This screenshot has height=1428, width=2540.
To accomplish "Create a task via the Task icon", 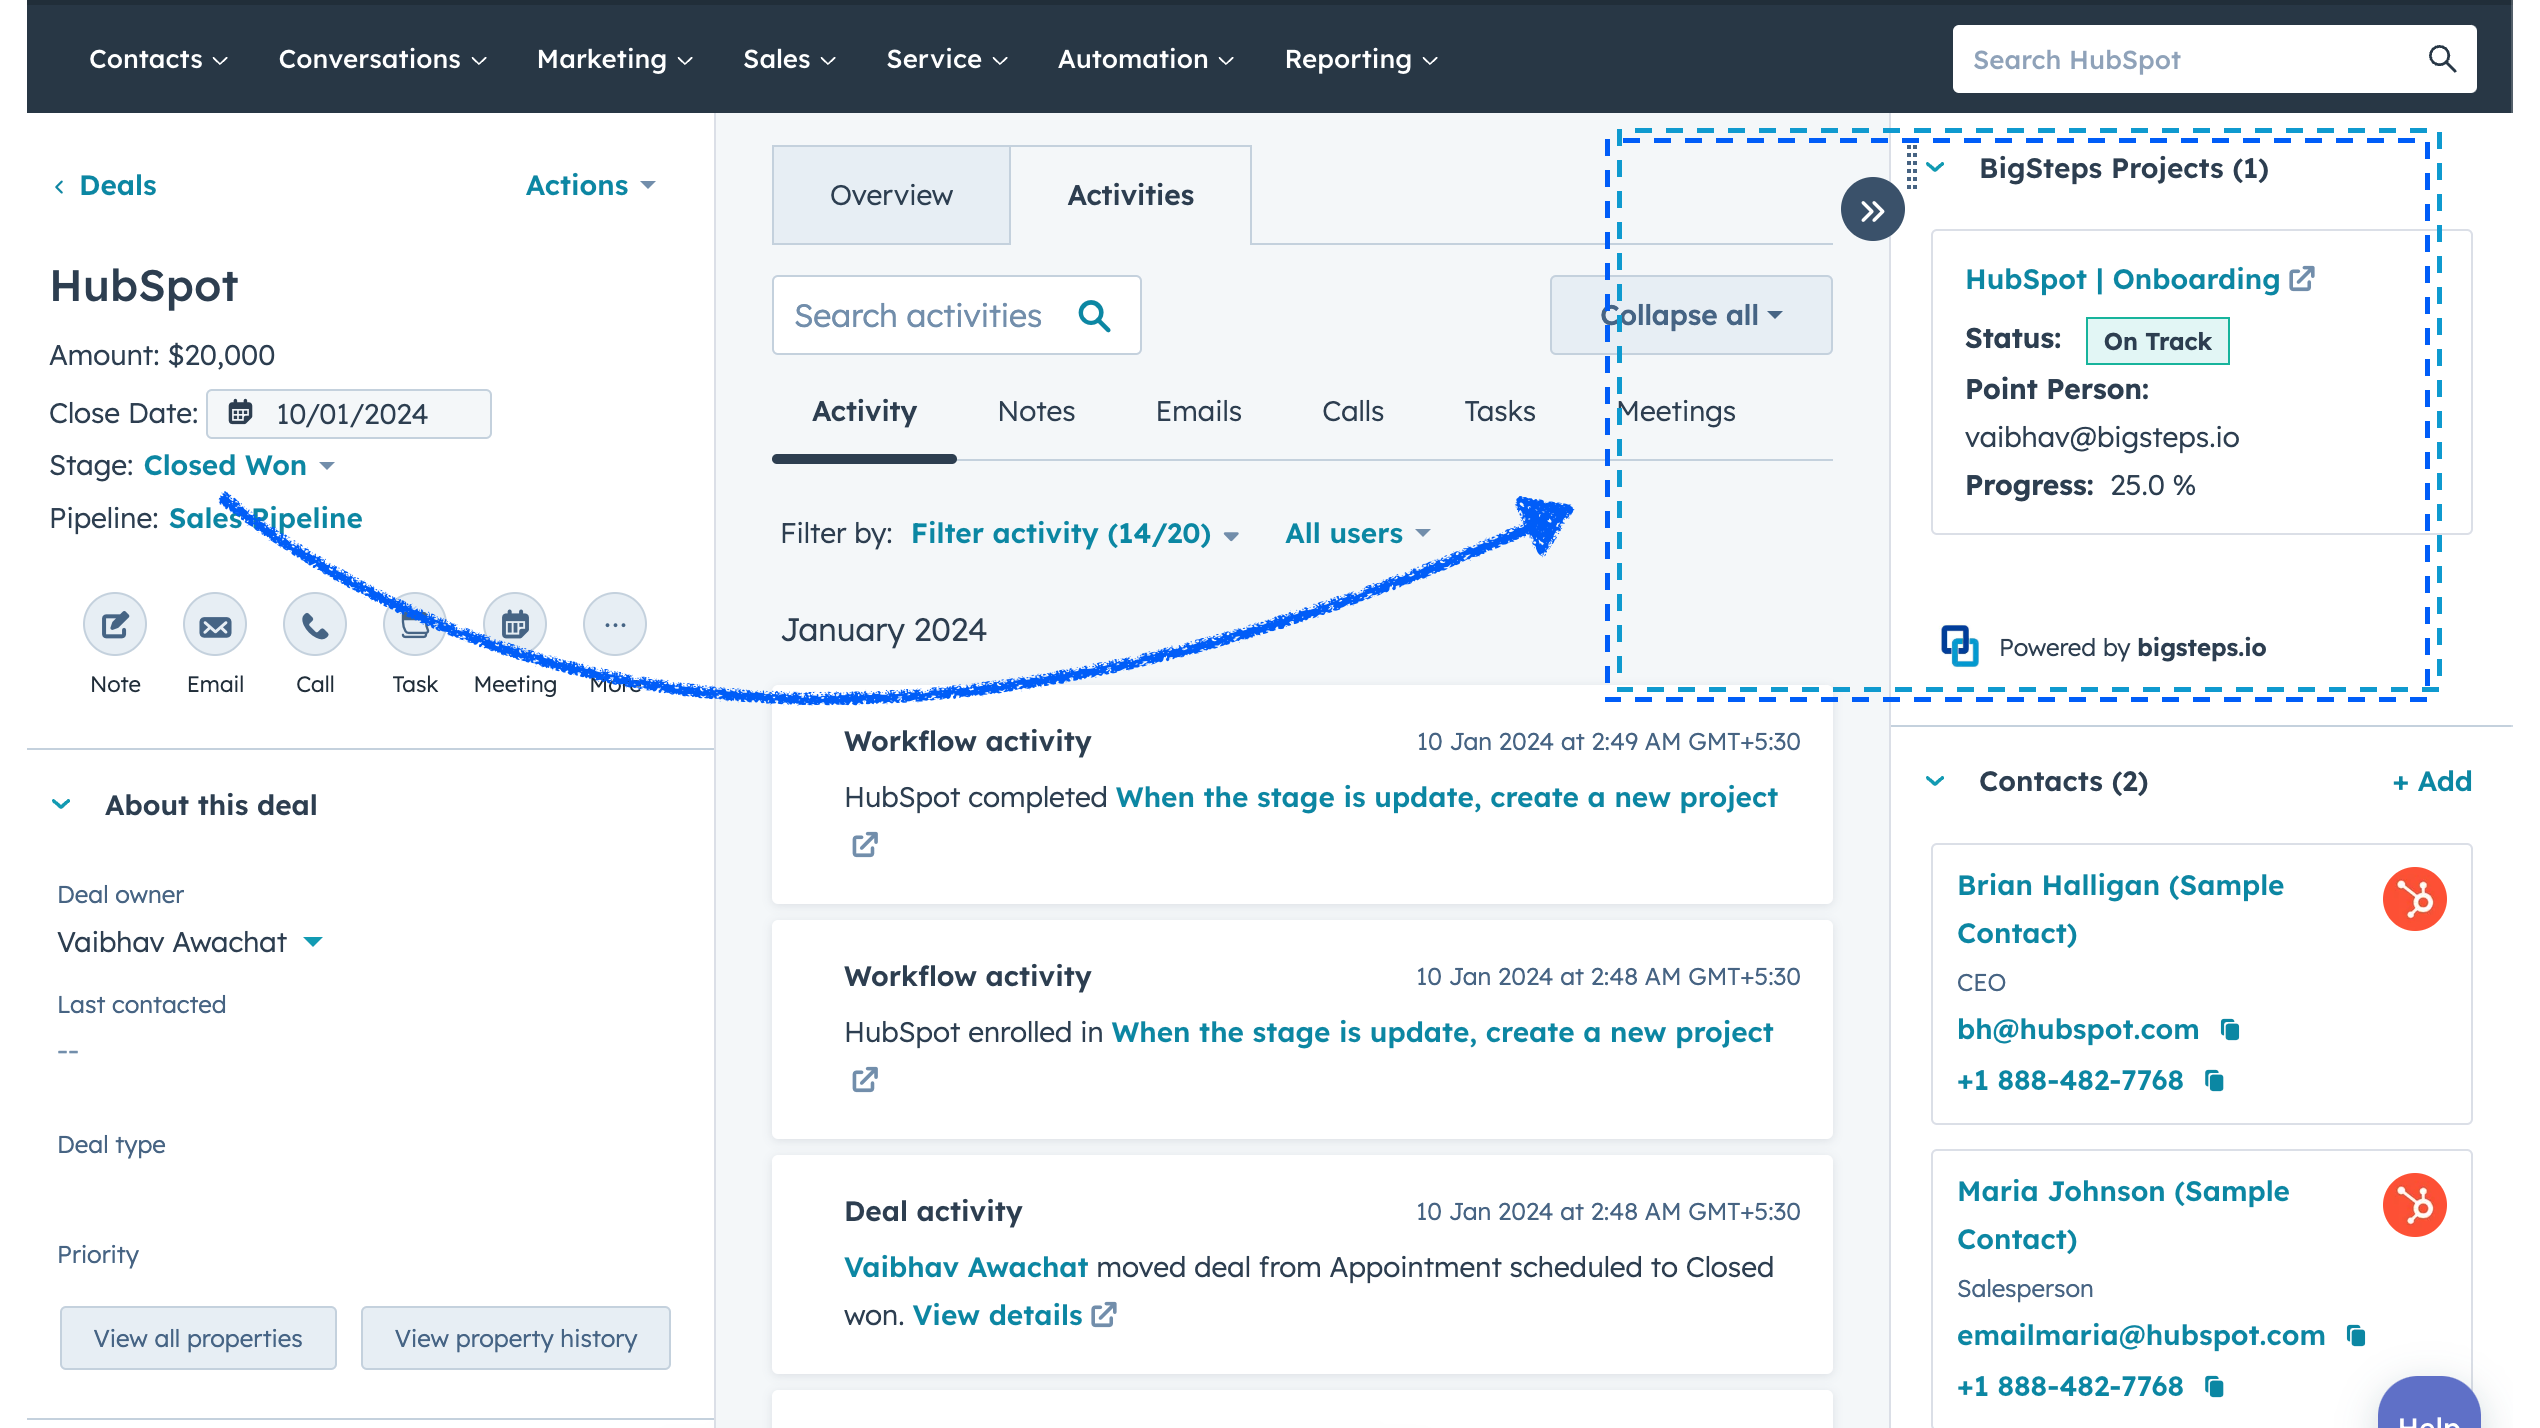I will [x=413, y=623].
